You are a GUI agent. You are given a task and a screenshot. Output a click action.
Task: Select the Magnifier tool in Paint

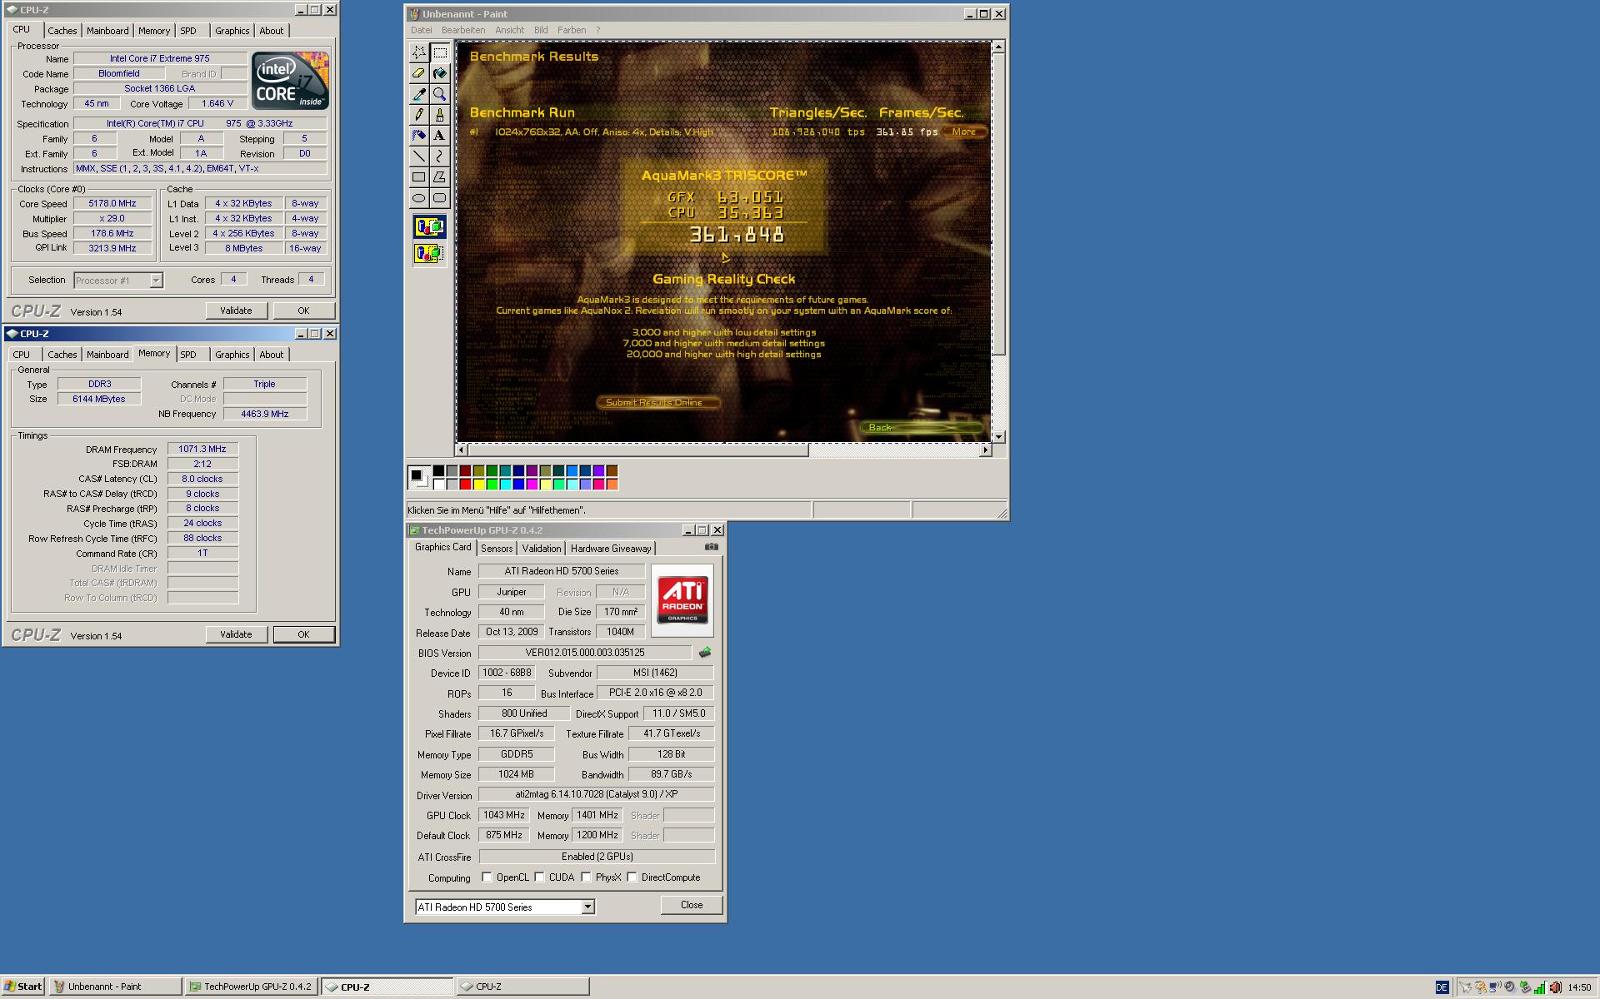tap(439, 94)
